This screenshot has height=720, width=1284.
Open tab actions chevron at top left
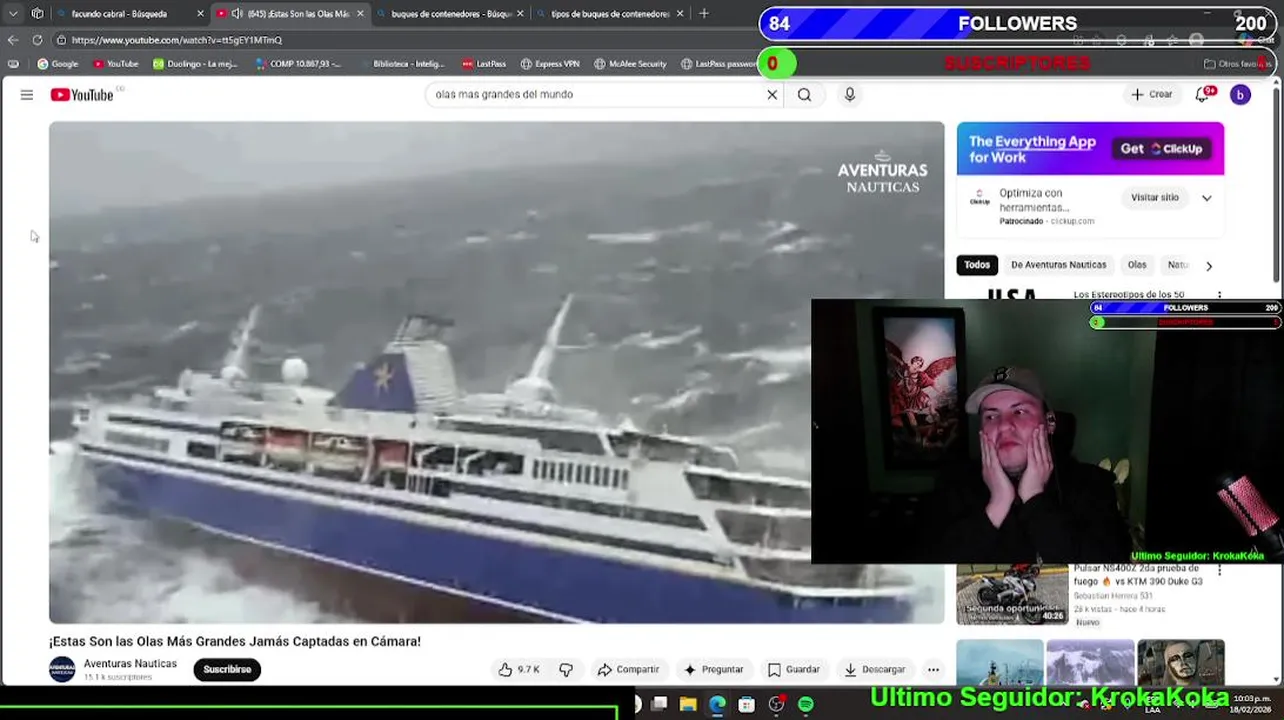(x=12, y=13)
